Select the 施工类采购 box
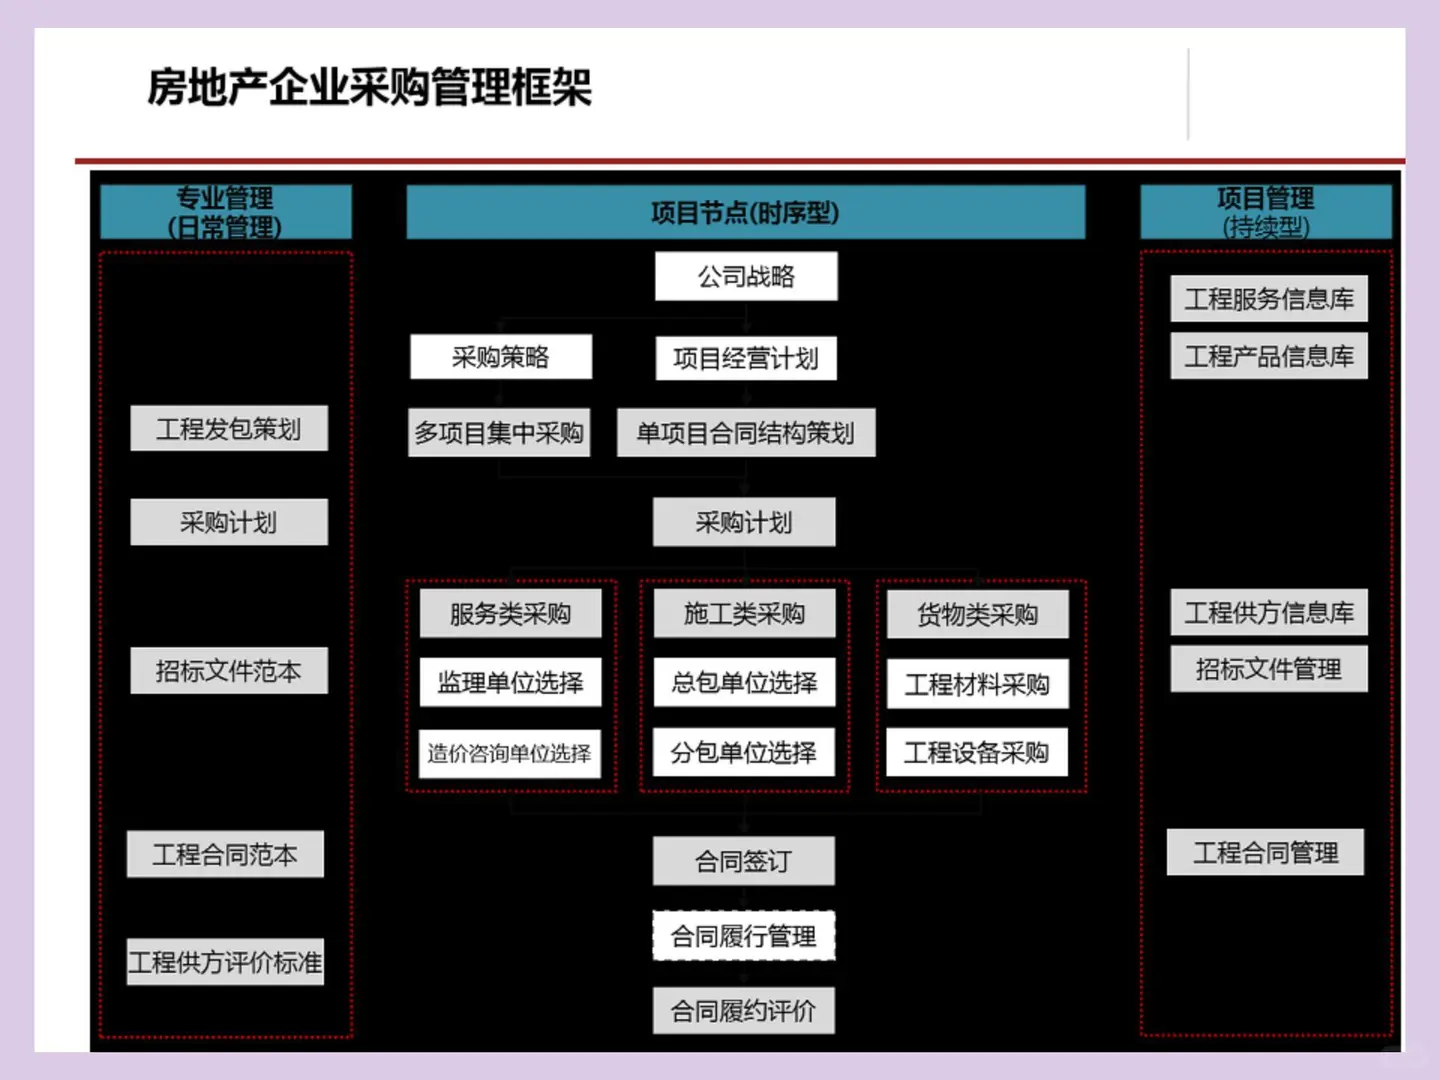Screen dimensions: 1440x1080 click(x=744, y=614)
